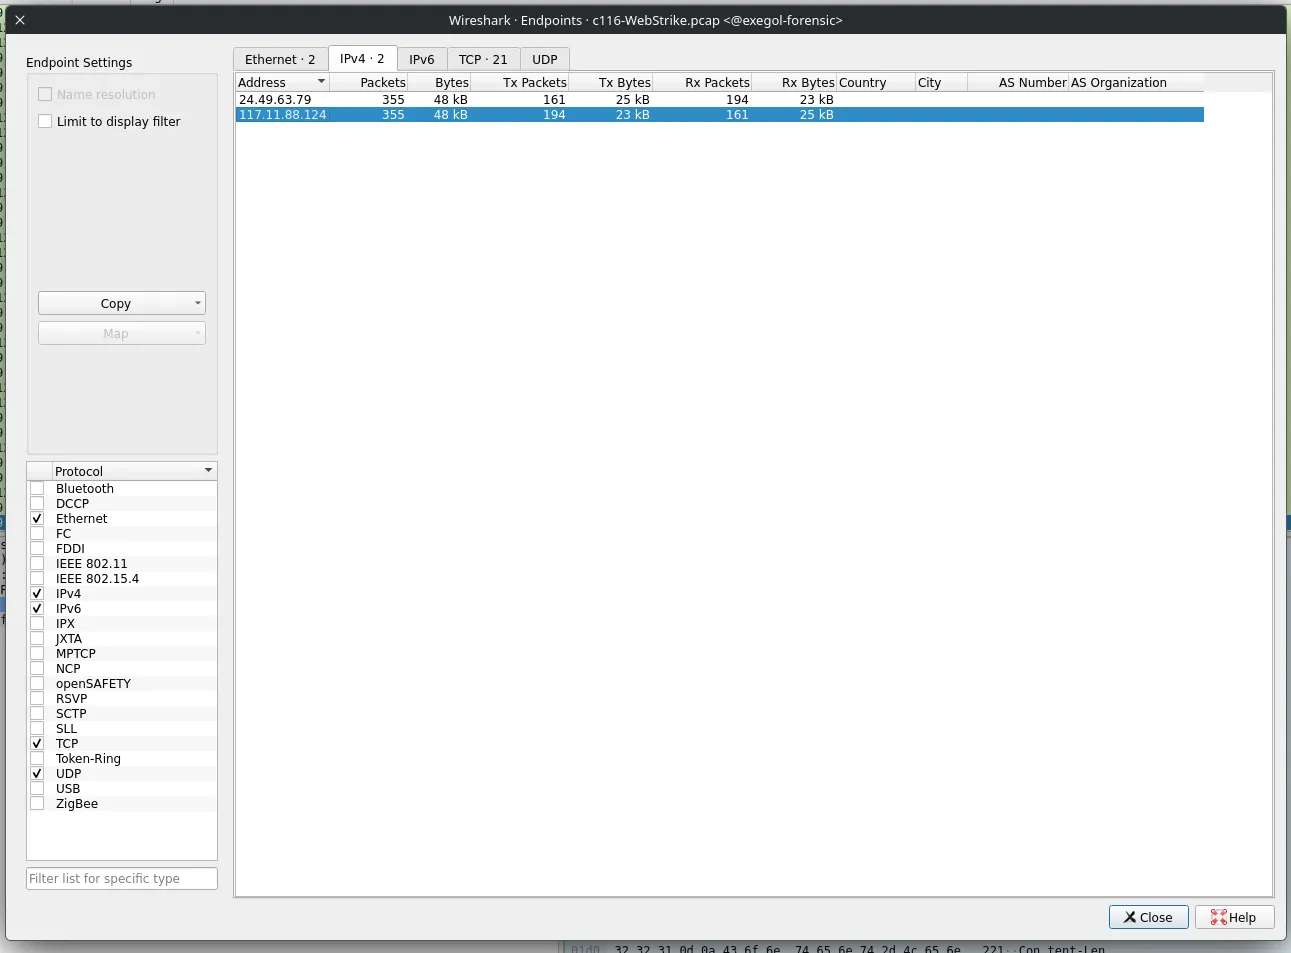This screenshot has height=953, width=1291.
Task: Select the 117.11.88.124 endpoint row
Action: 720,115
